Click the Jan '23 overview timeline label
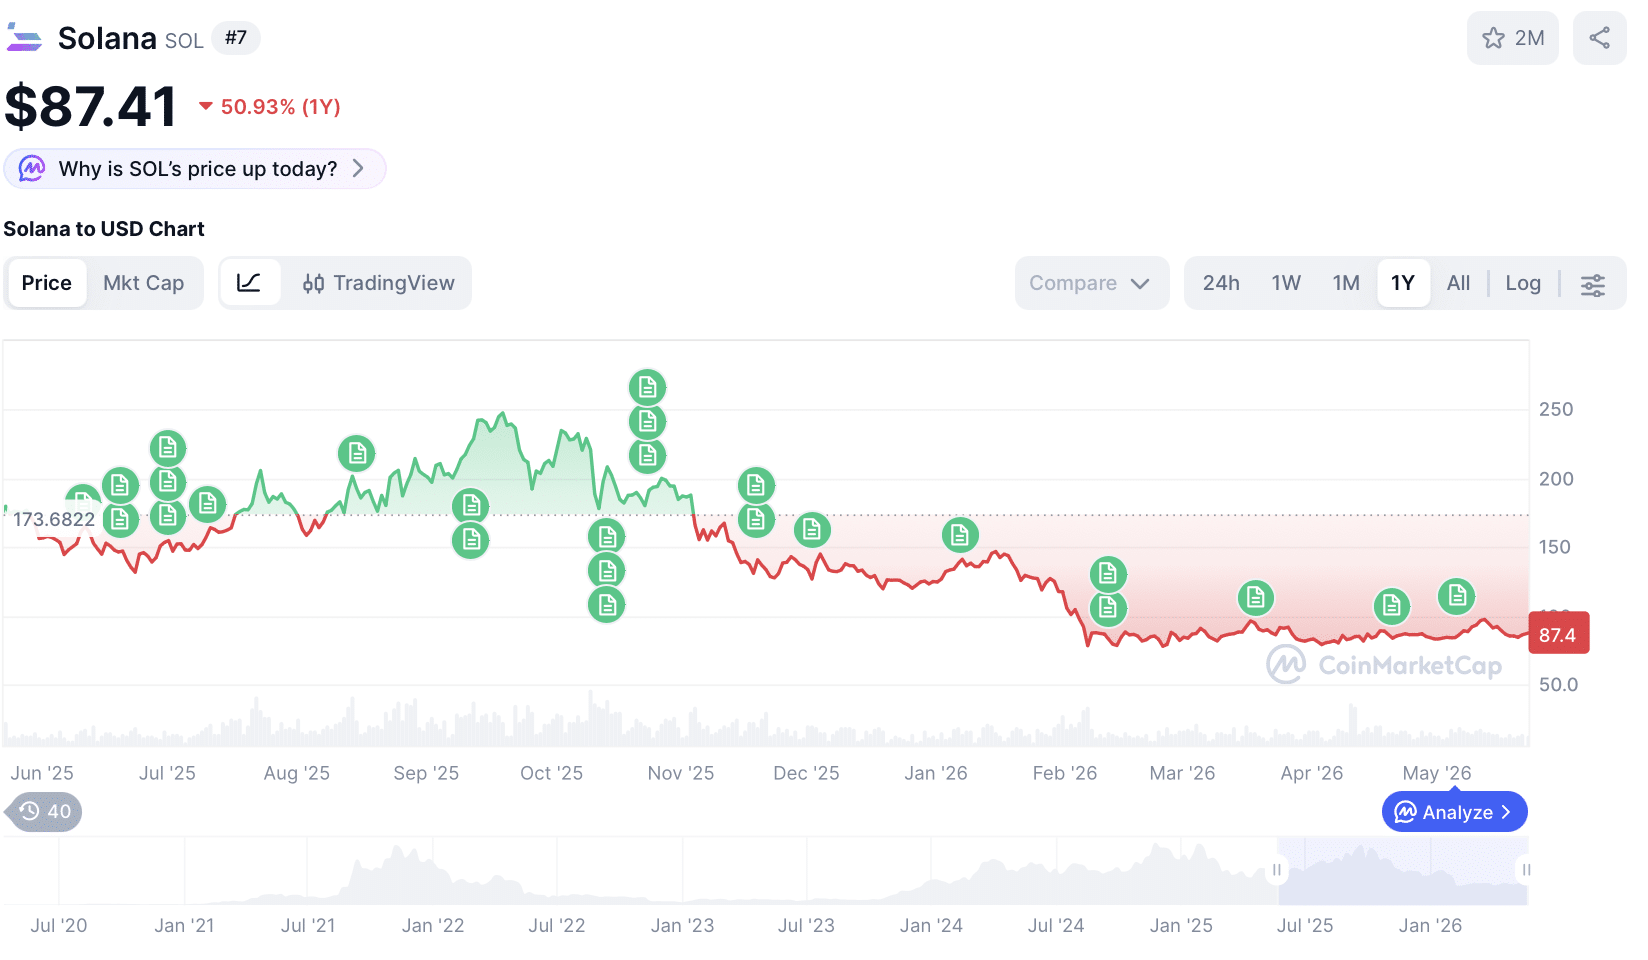 pos(682,926)
